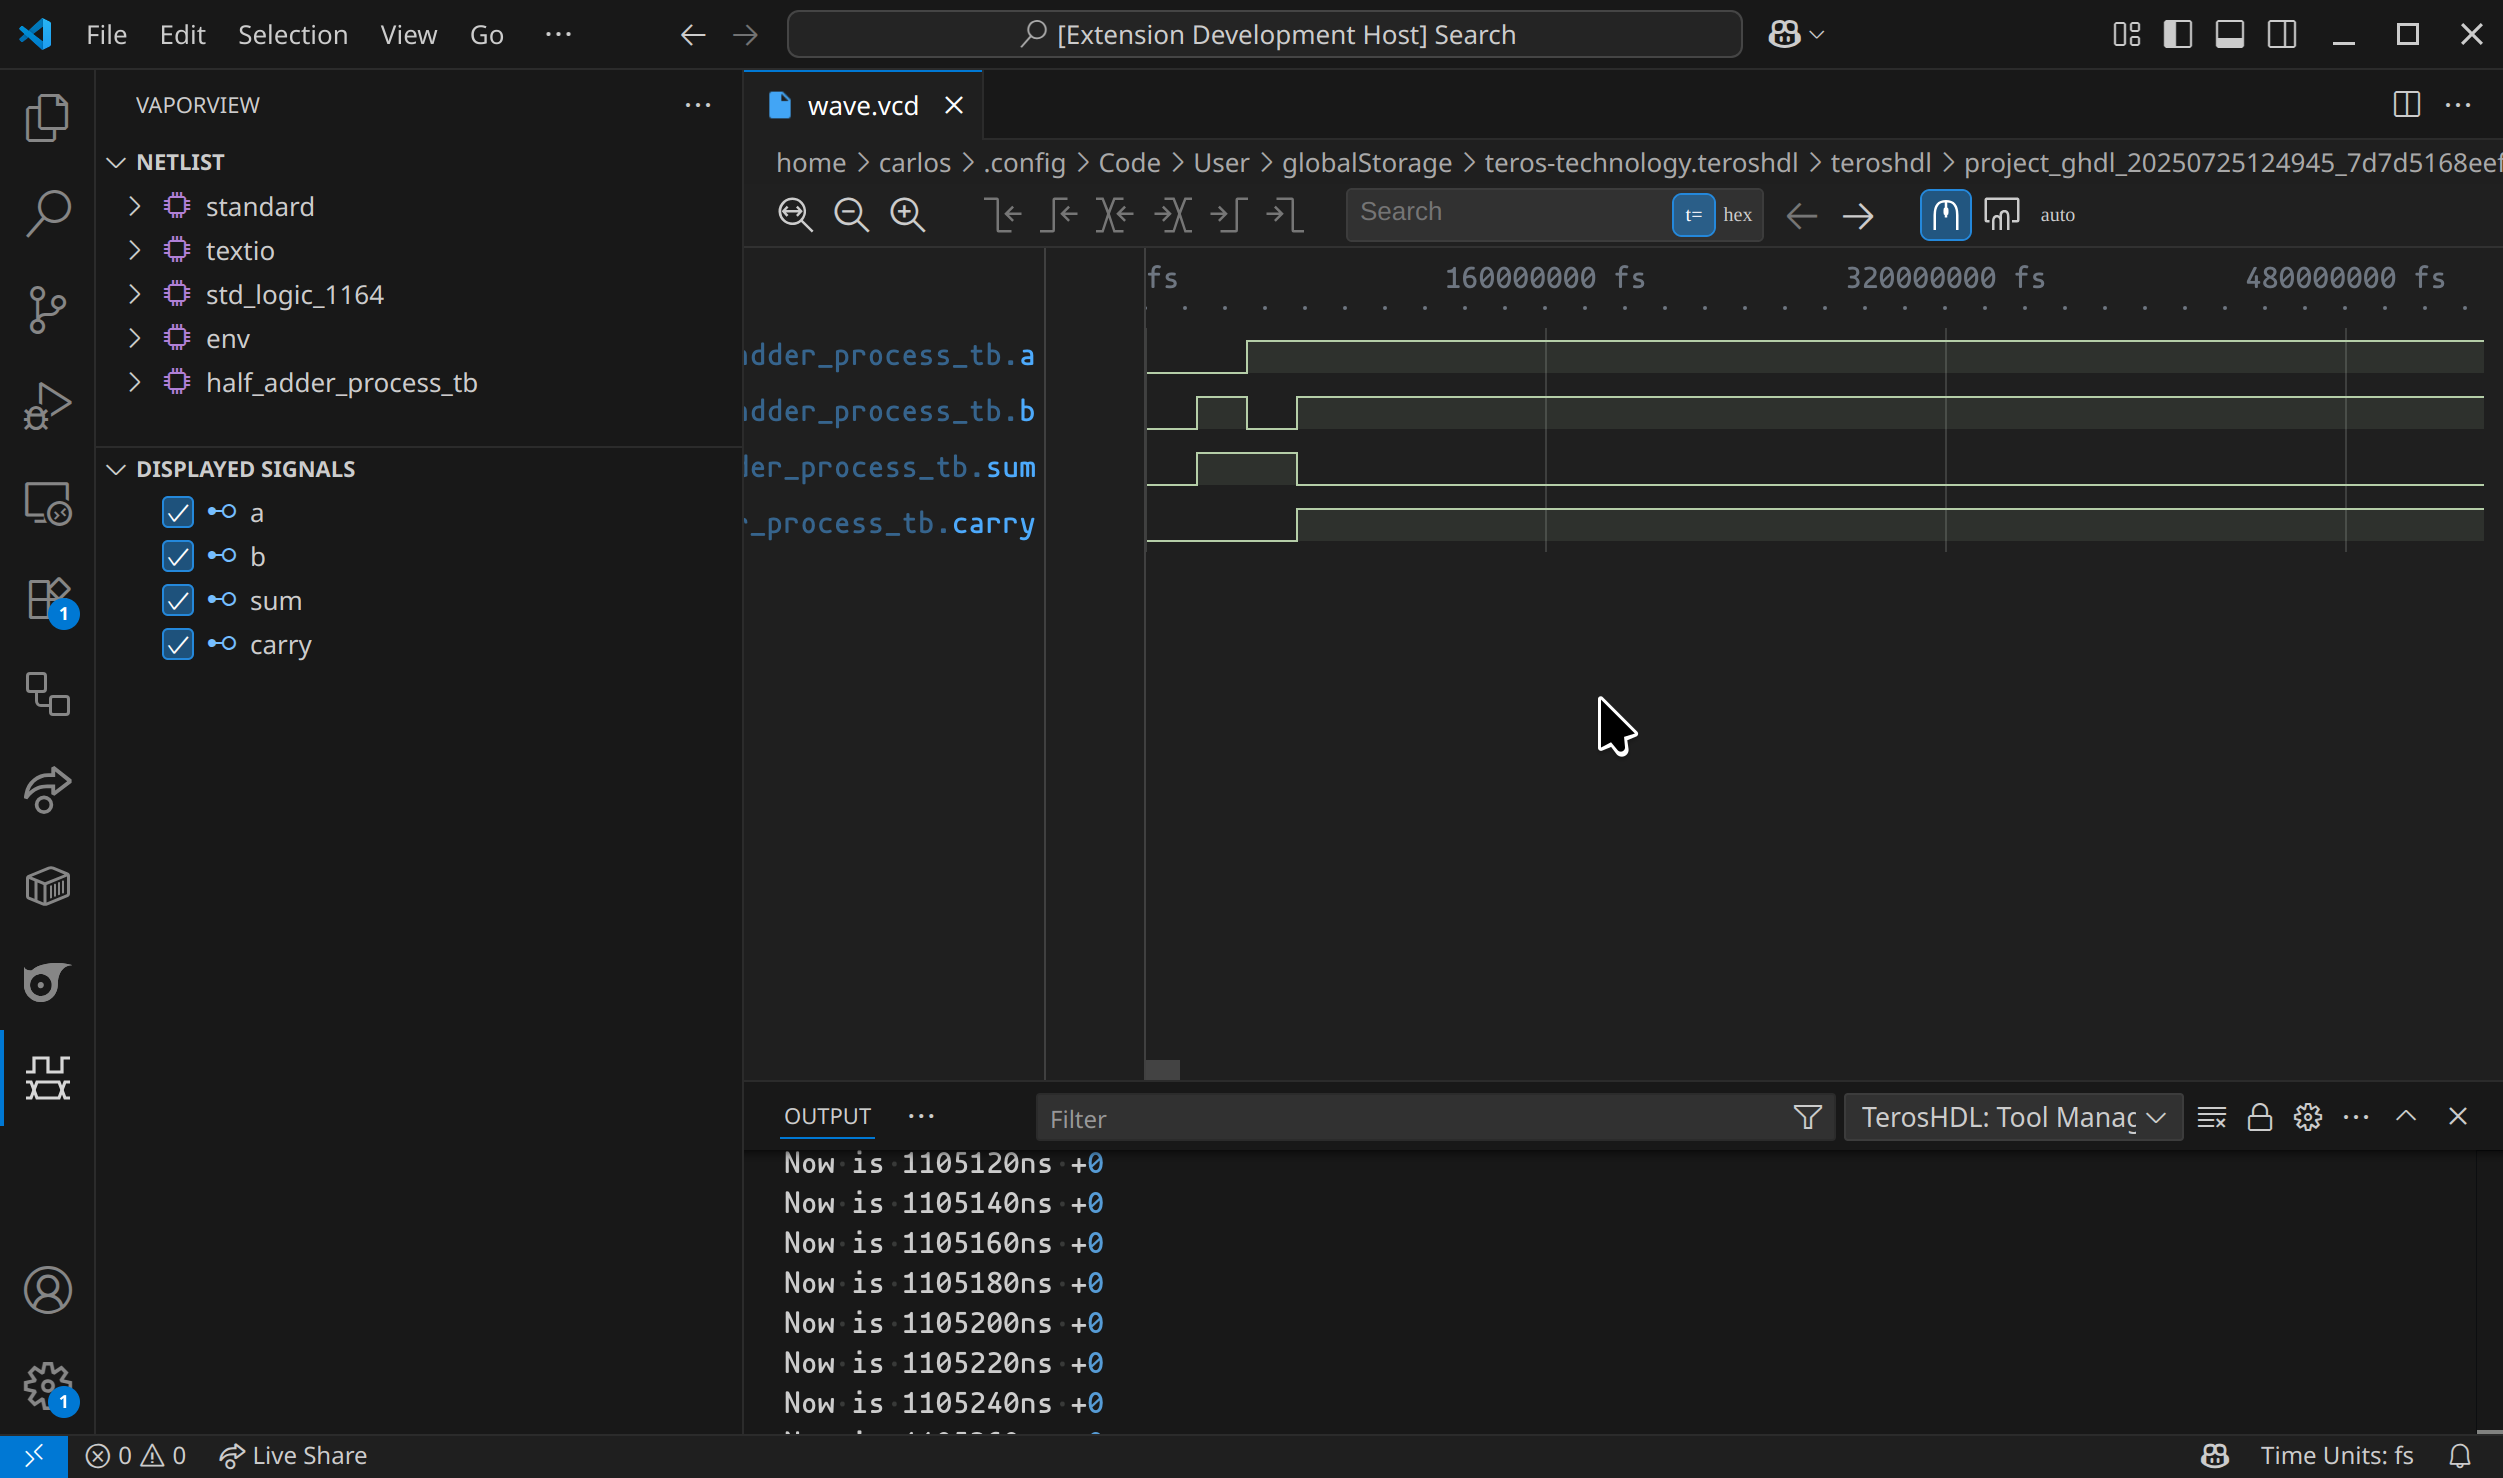2503x1478 pixels.
Task: Enable touchpad scroll mode
Action: (2002, 215)
